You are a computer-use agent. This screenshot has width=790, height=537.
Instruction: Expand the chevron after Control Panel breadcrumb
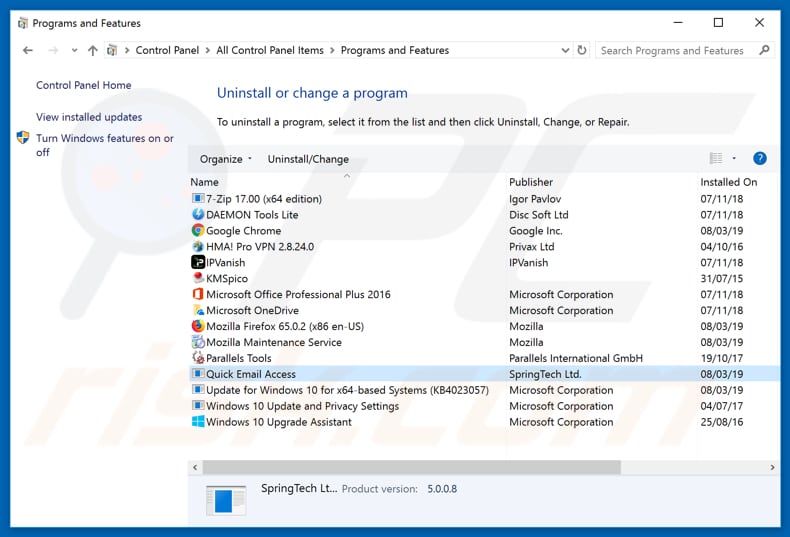(208, 50)
